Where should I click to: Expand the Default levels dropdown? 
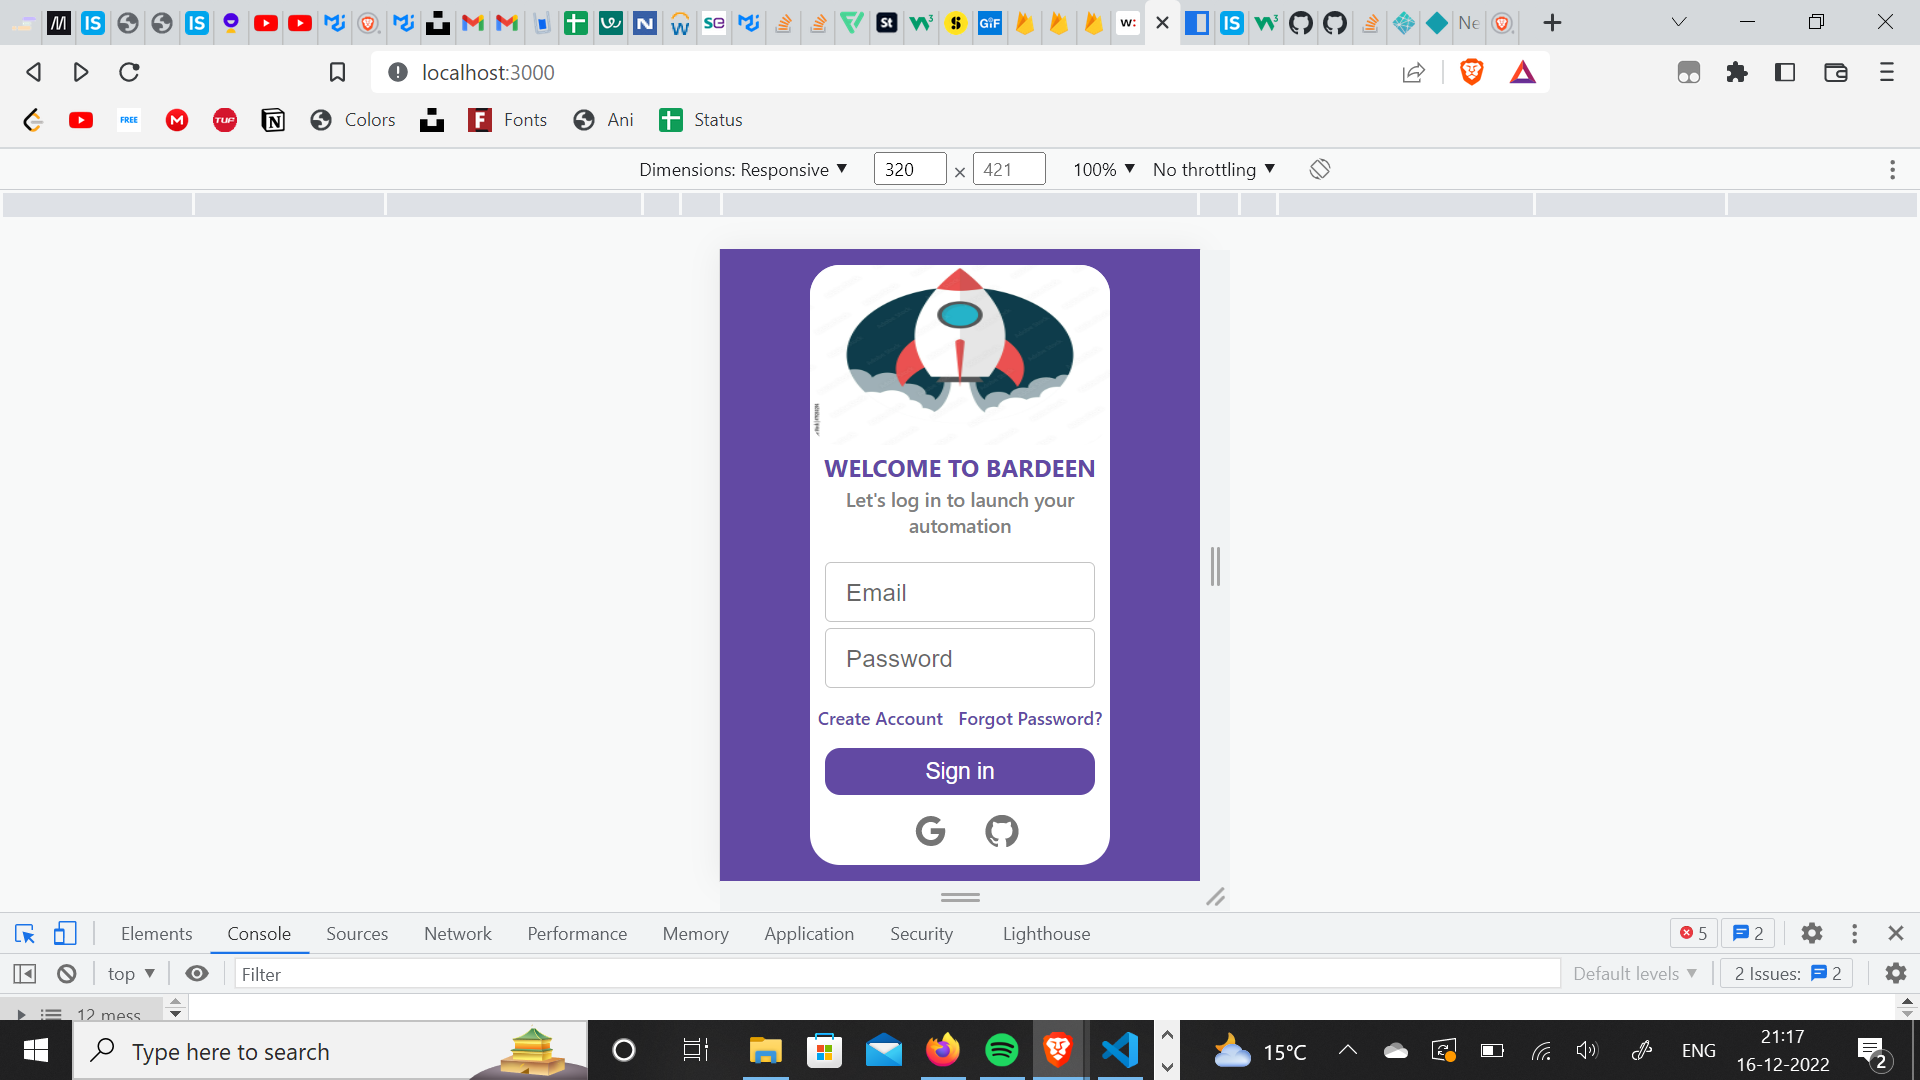1634,973
